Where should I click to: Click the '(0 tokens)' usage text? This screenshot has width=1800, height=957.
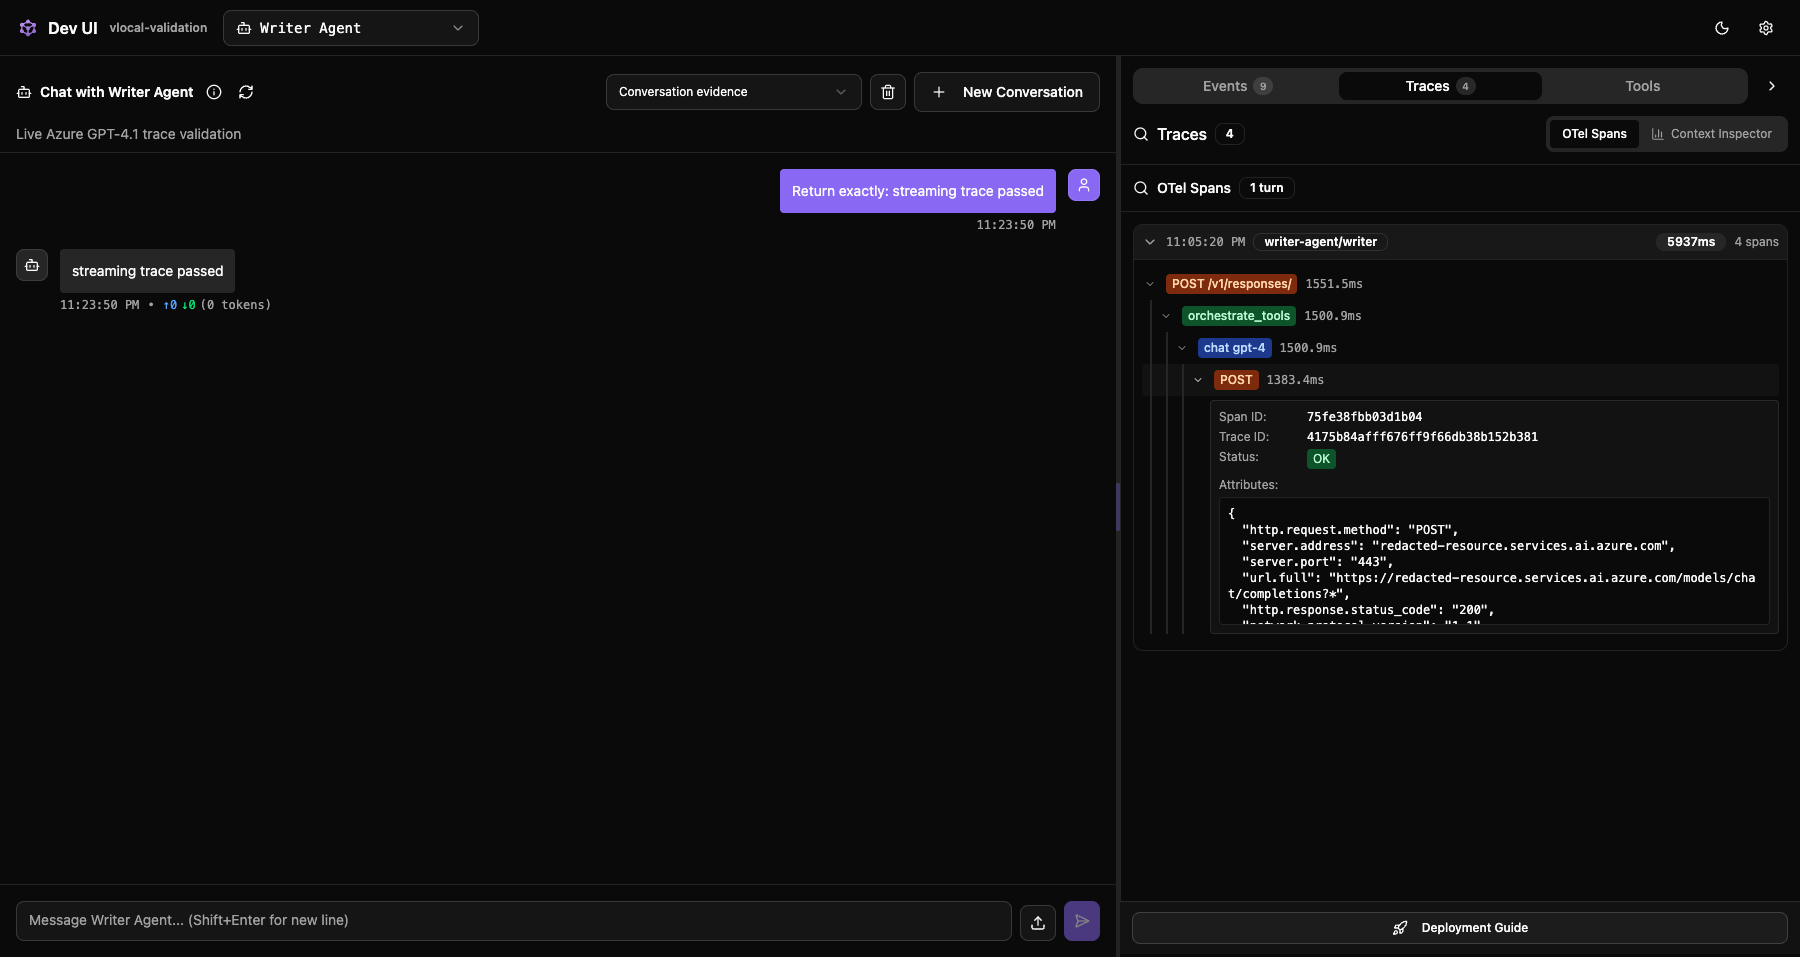click(x=236, y=305)
